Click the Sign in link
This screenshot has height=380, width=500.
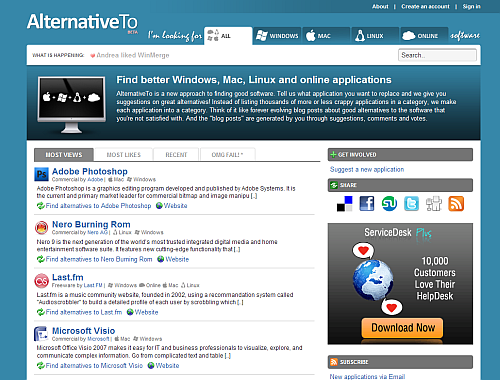point(471,6)
